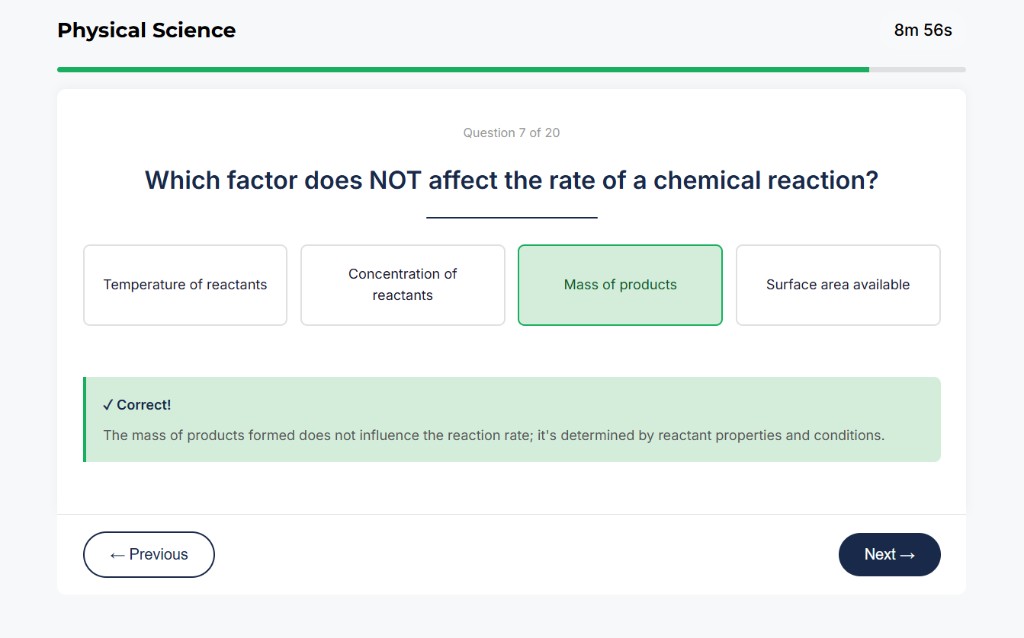The width and height of the screenshot is (1024, 638).
Task: Select the Surface area available answer
Action: point(837,285)
